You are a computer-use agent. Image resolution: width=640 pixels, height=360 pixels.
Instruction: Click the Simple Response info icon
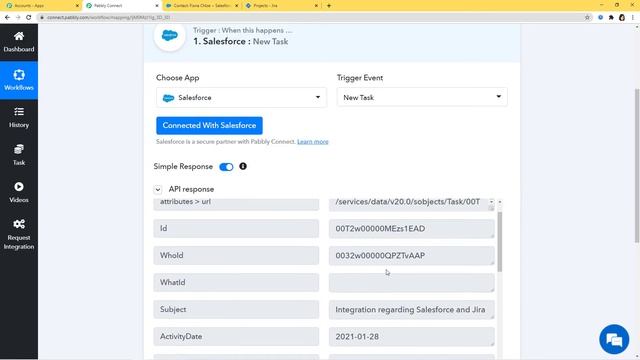[x=243, y=166]
